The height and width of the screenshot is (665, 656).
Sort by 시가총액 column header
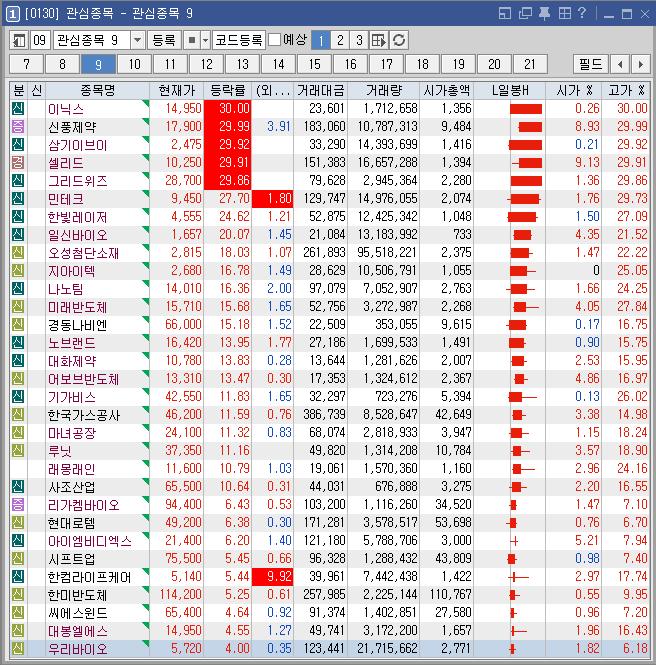pyautogui.click(x=447, y=90)
